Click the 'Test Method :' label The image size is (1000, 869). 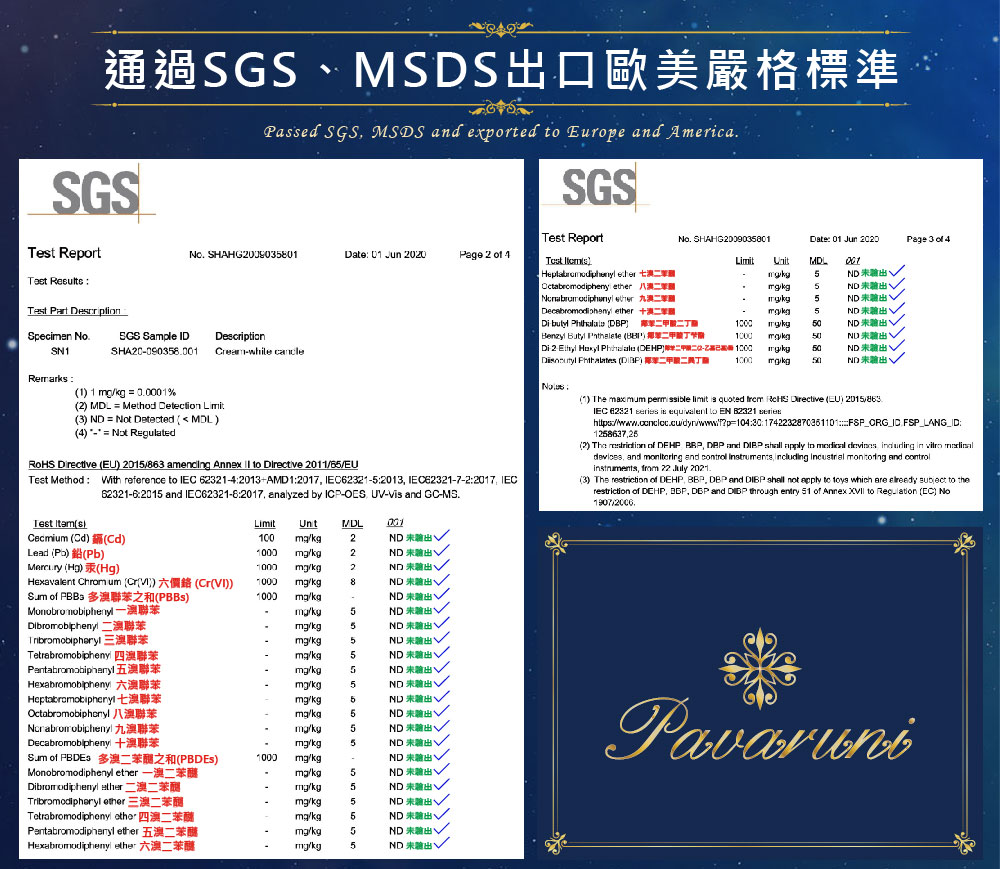59,479
